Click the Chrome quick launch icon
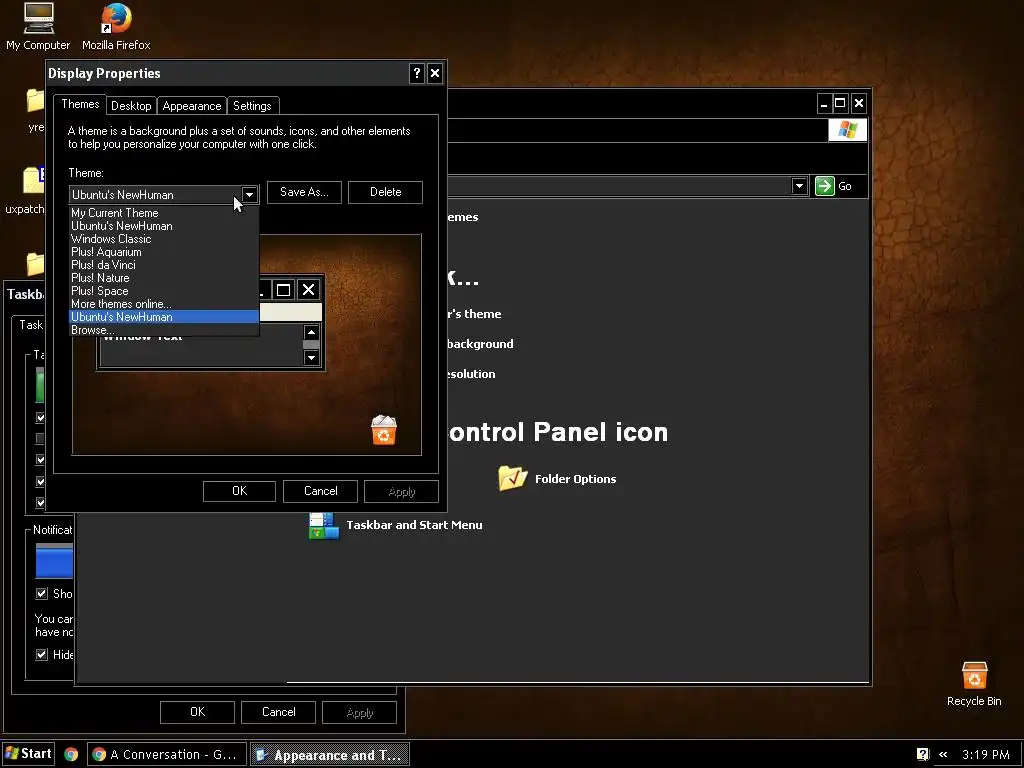The image size is (1024, 768). point(71,754)
